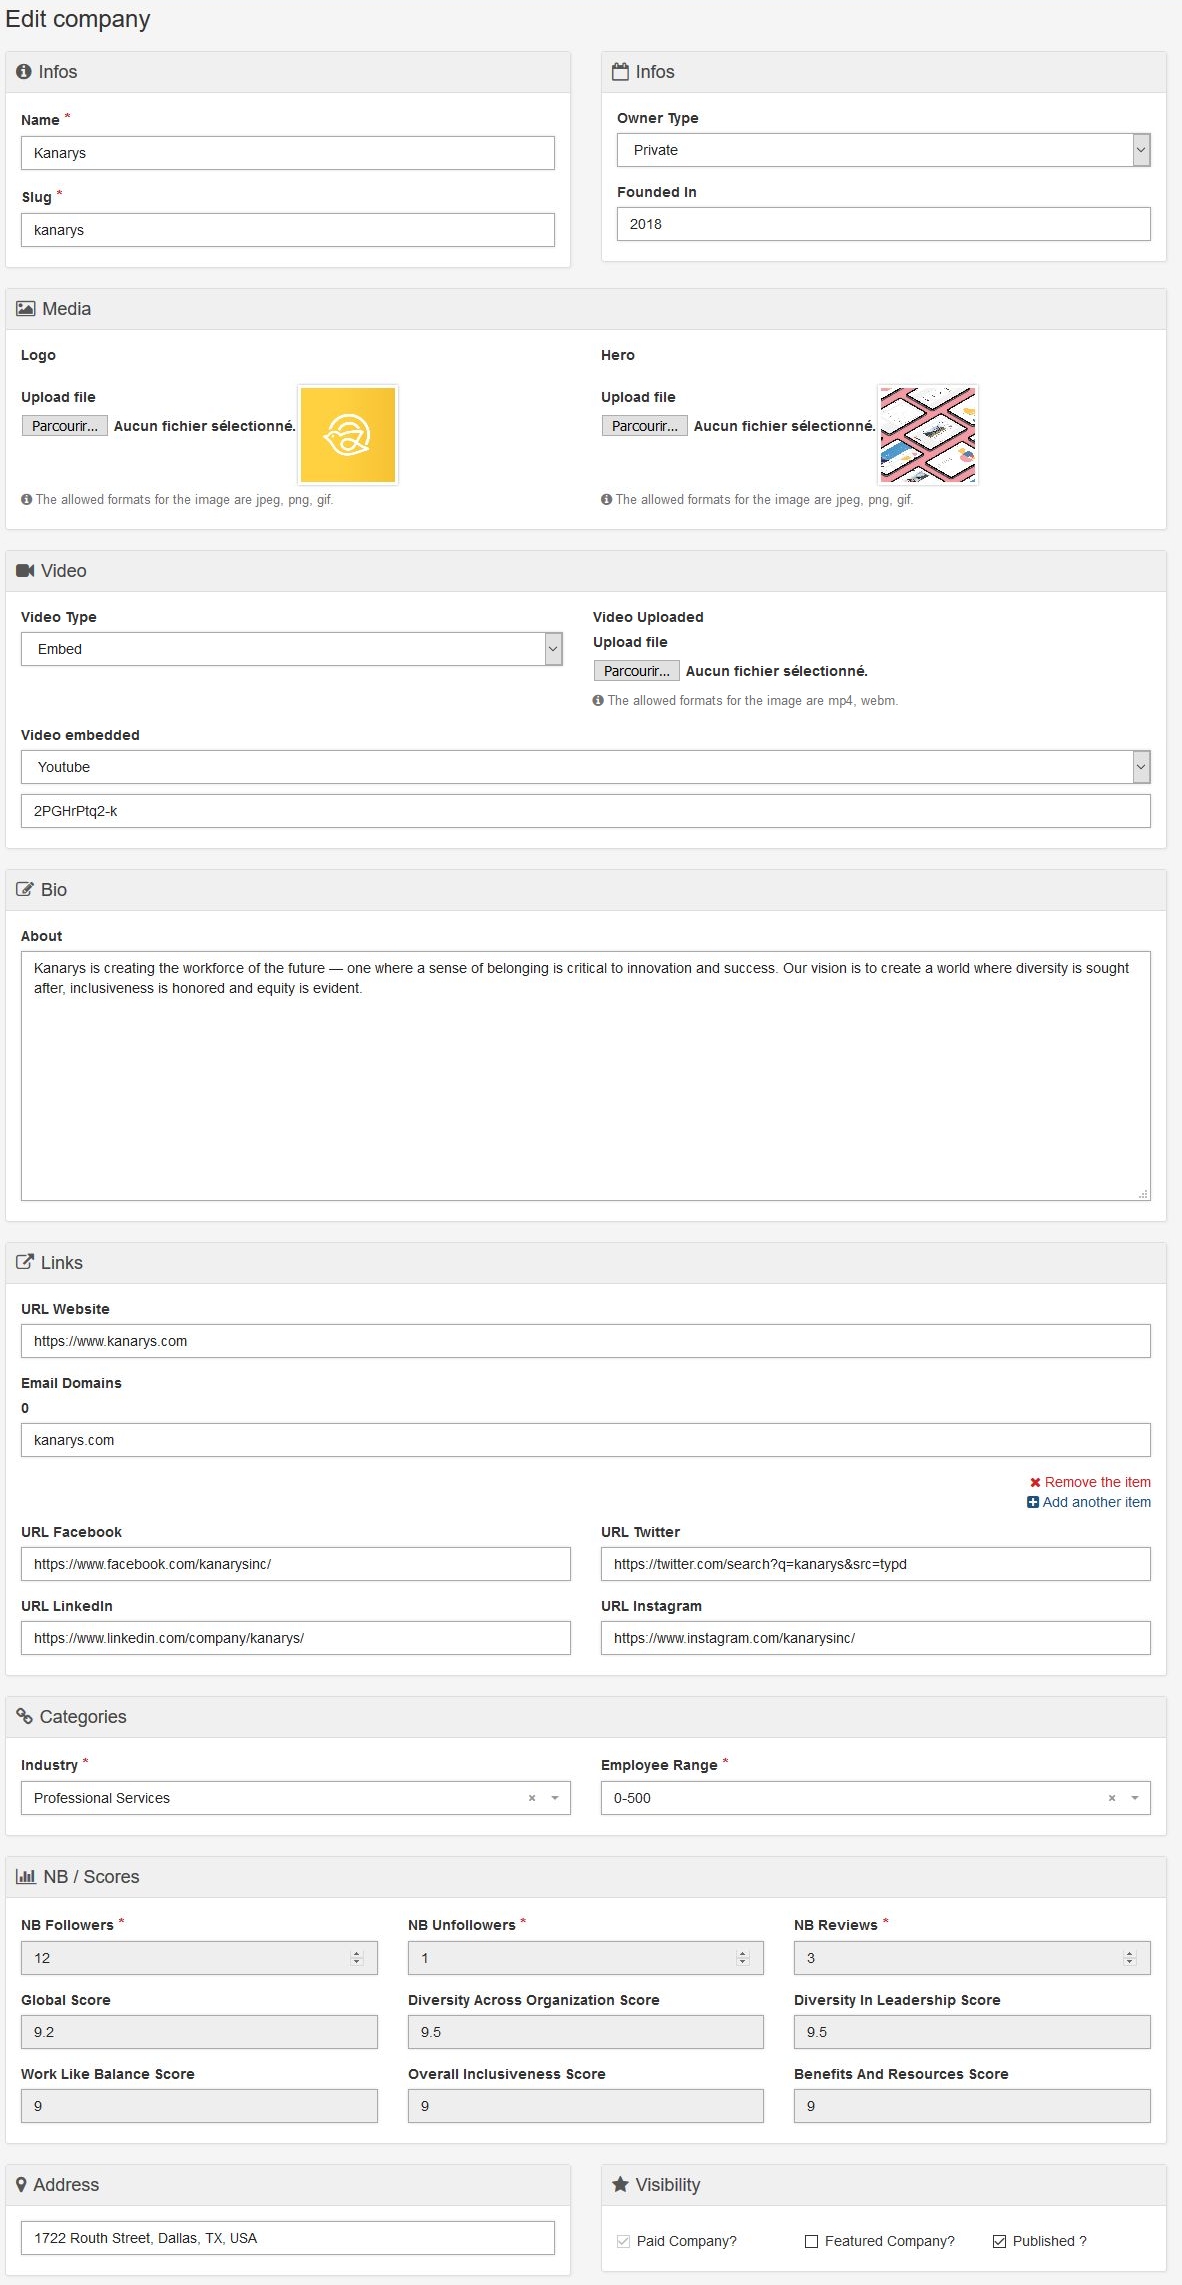Enable the Featured Company checkbox
The width and height of the screenshot is (1182, 2285).
(x=812, y=2241)
